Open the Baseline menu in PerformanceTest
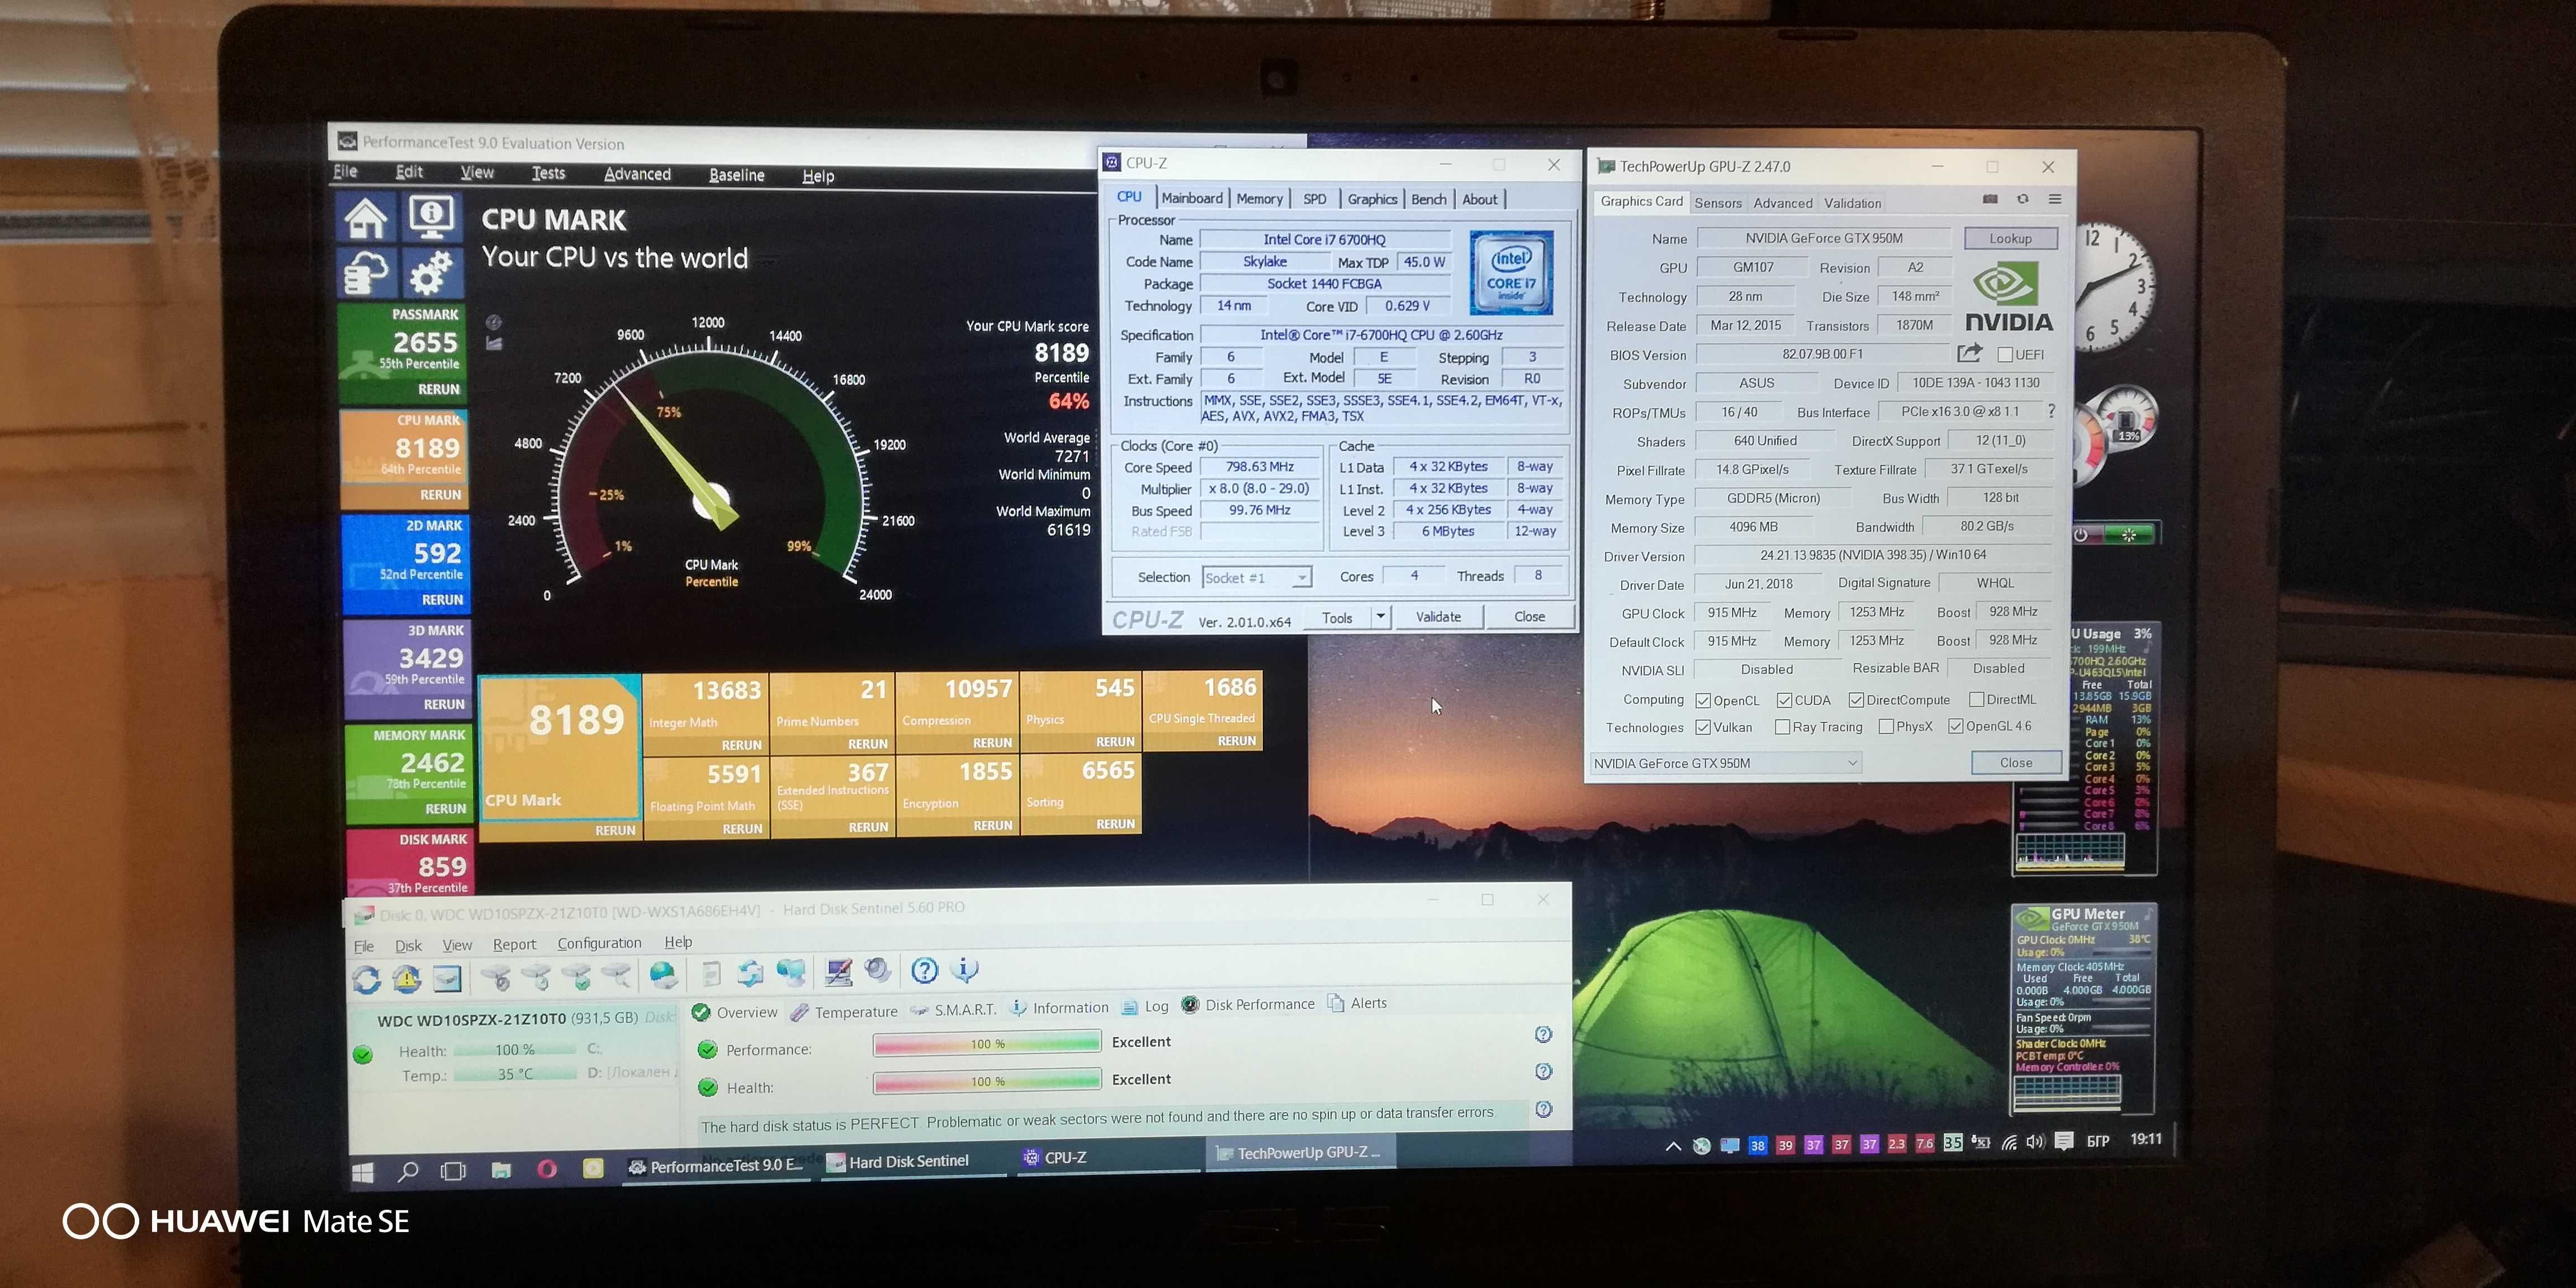The image size is (2576, 1288). [x=737, y=175]
